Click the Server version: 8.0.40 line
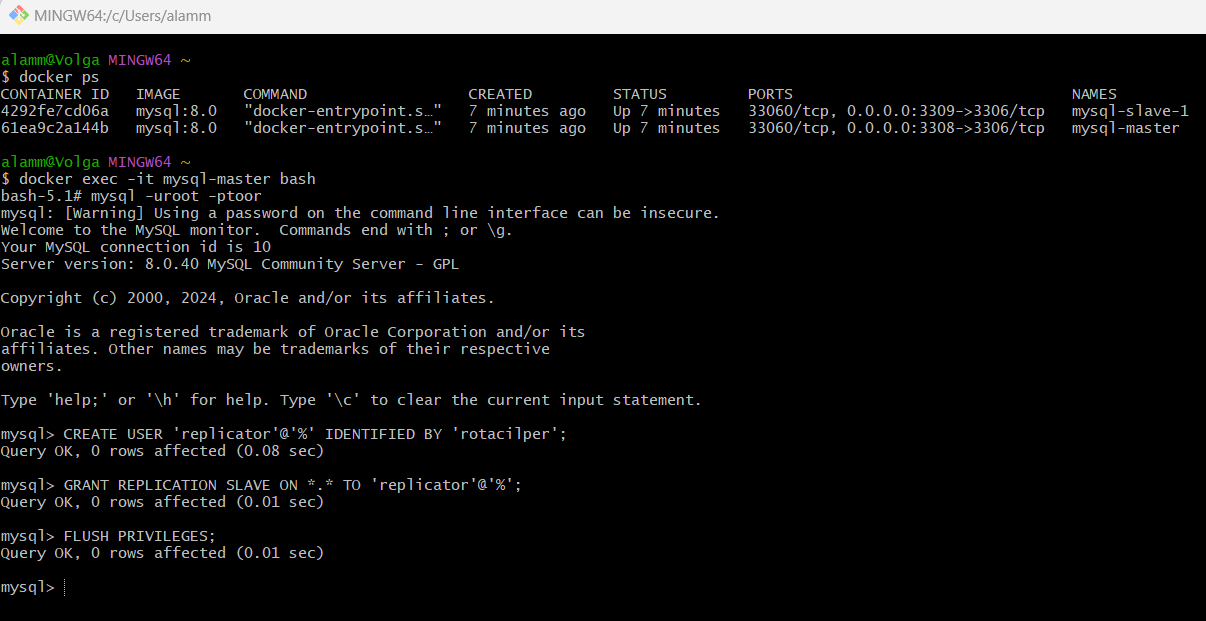Viewport: 1206px width, 621px height. pos(230,264)
